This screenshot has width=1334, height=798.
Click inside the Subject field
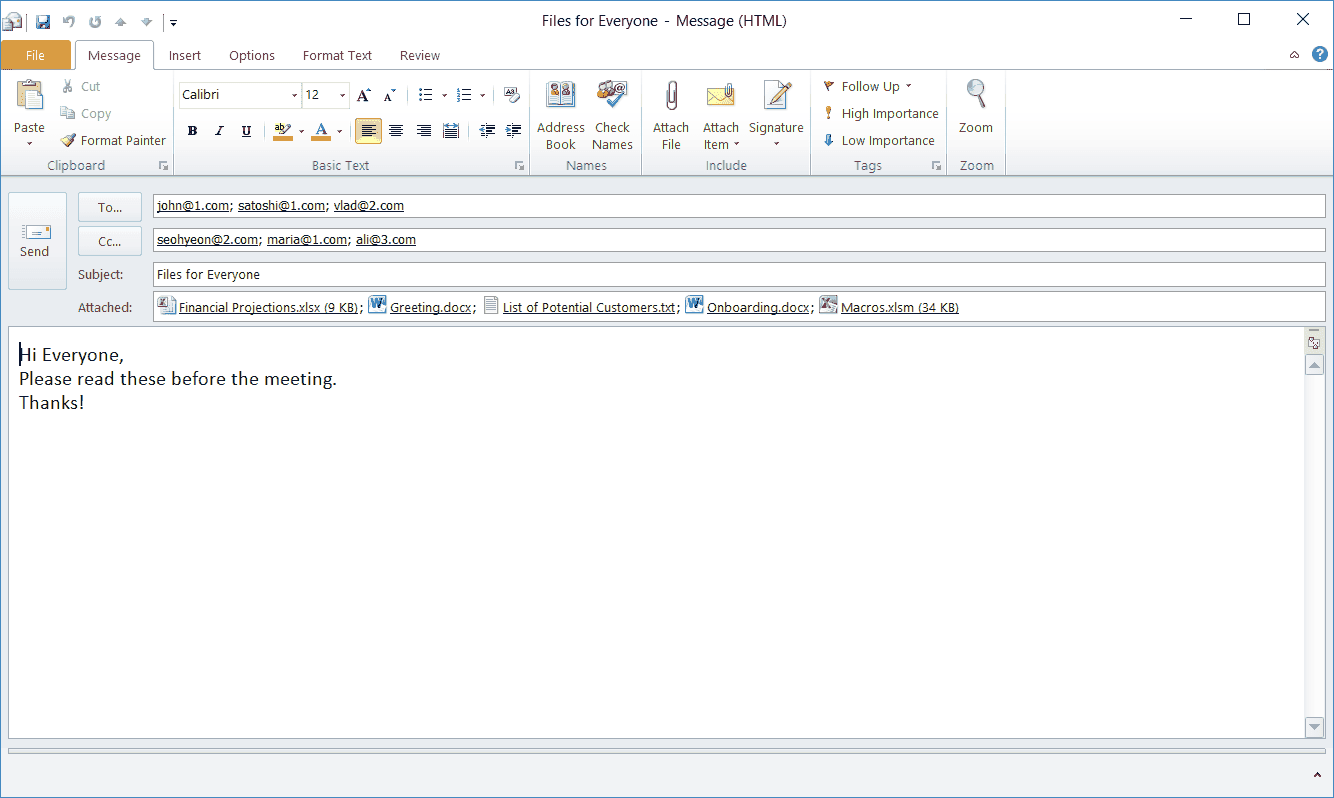(x=400, y=273)
